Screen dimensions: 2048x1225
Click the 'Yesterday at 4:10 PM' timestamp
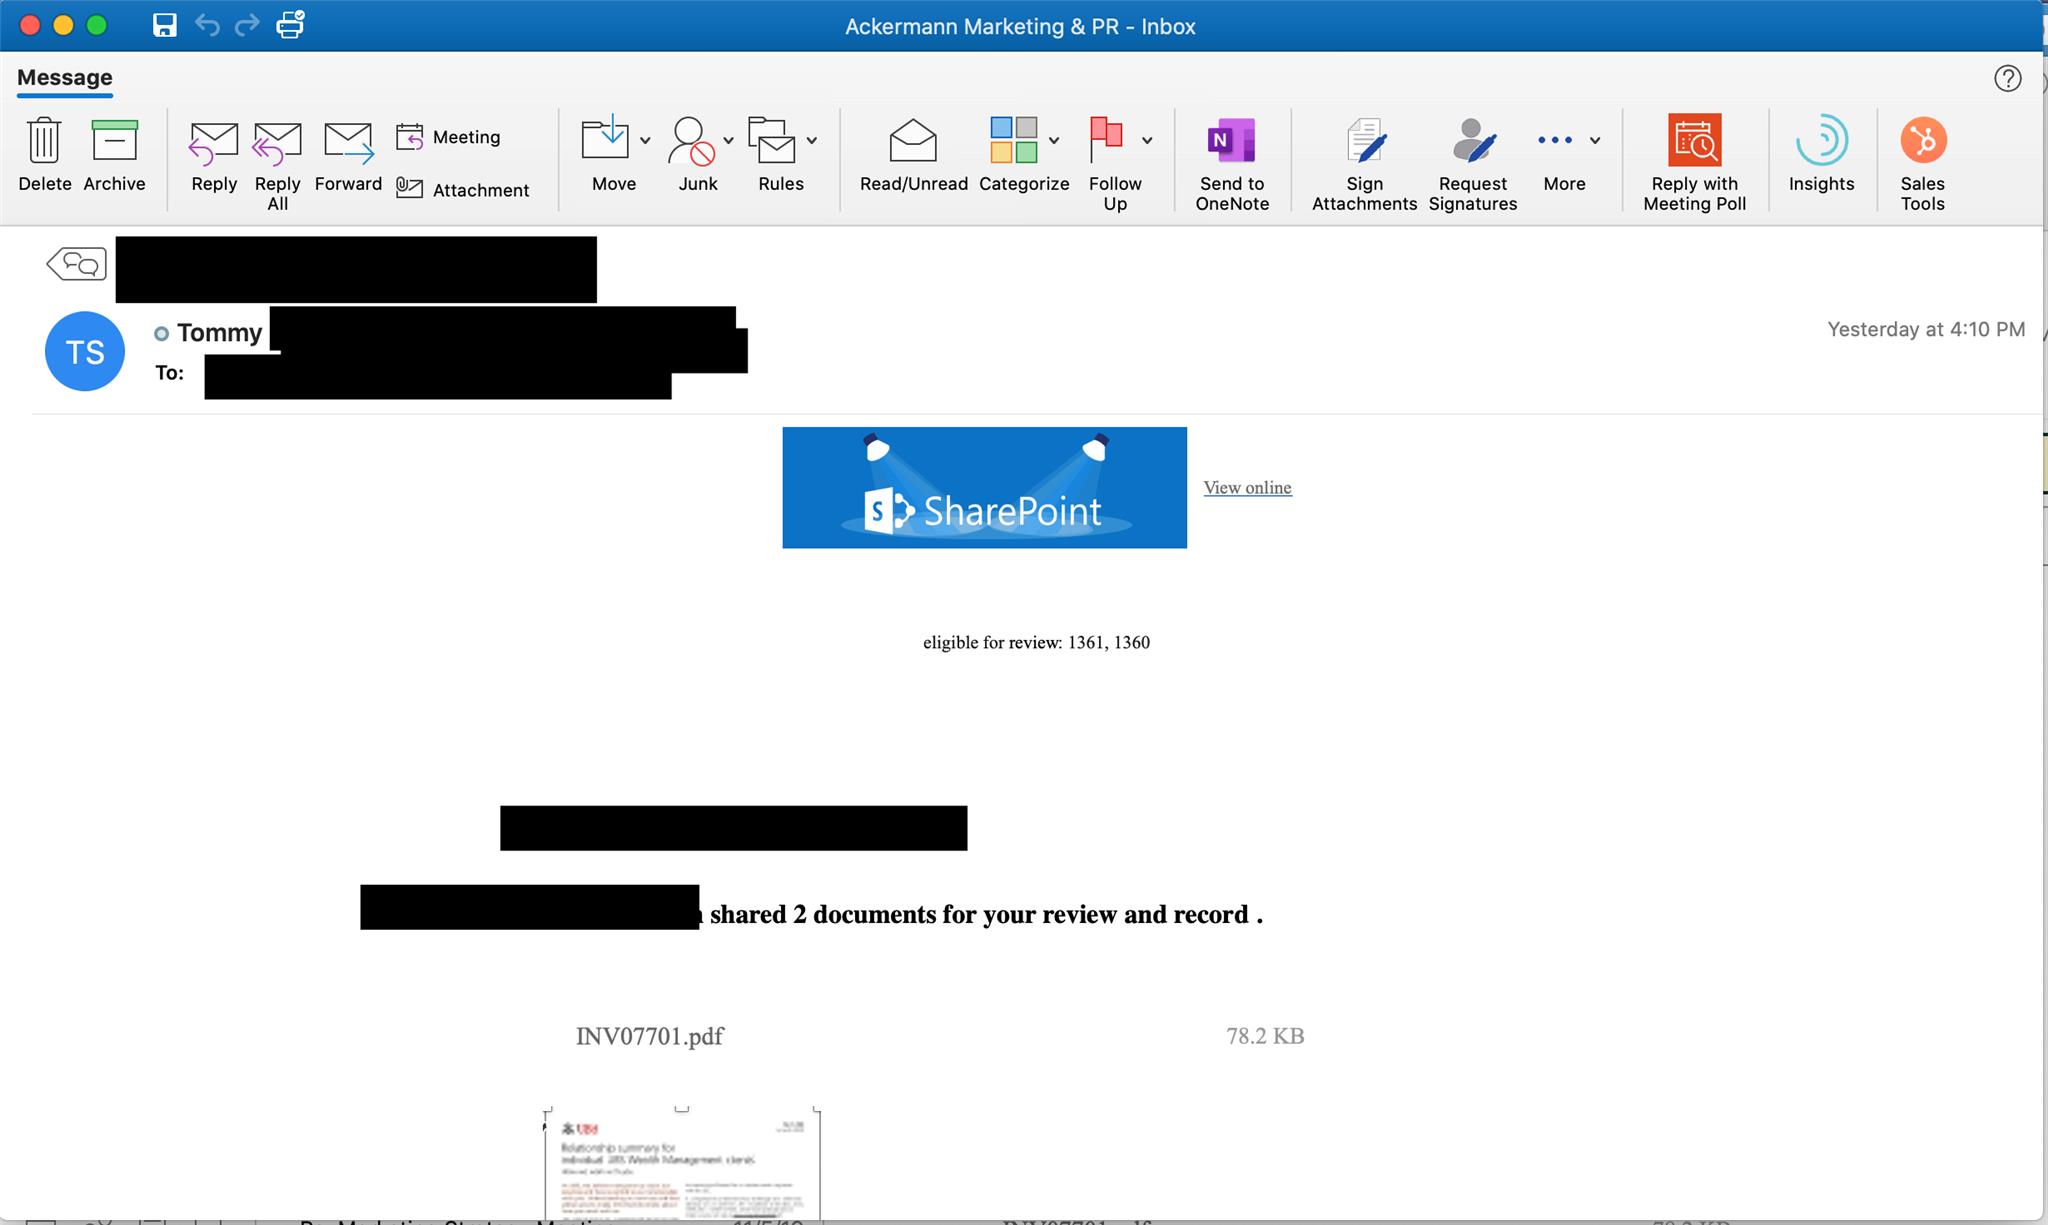point(1926,329)
